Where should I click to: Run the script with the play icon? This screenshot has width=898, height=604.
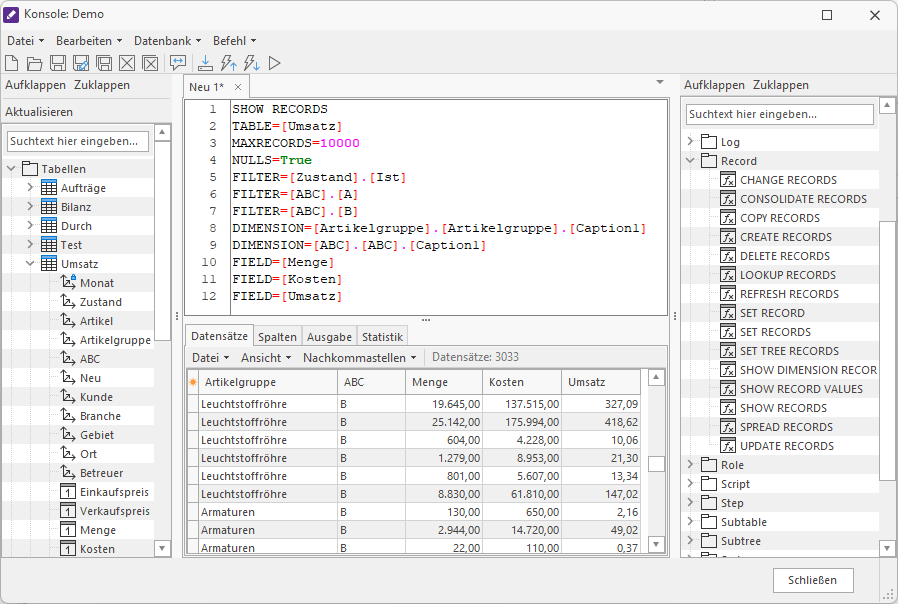(x=274, y=64)
